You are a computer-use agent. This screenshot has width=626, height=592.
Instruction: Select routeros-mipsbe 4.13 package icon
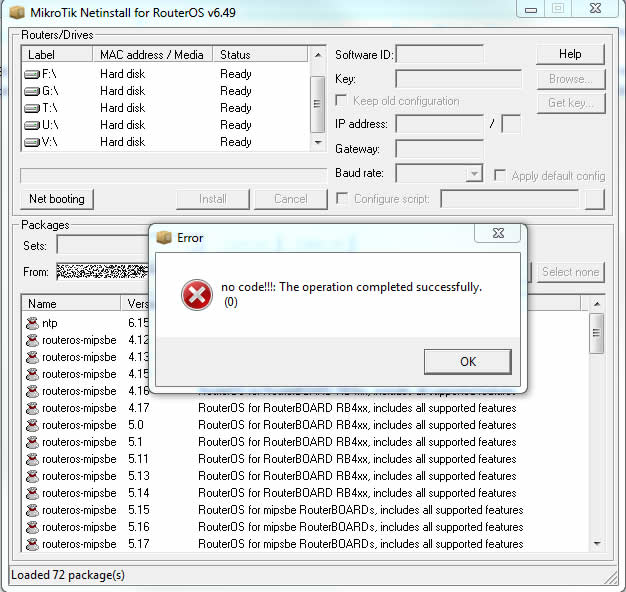32,357
